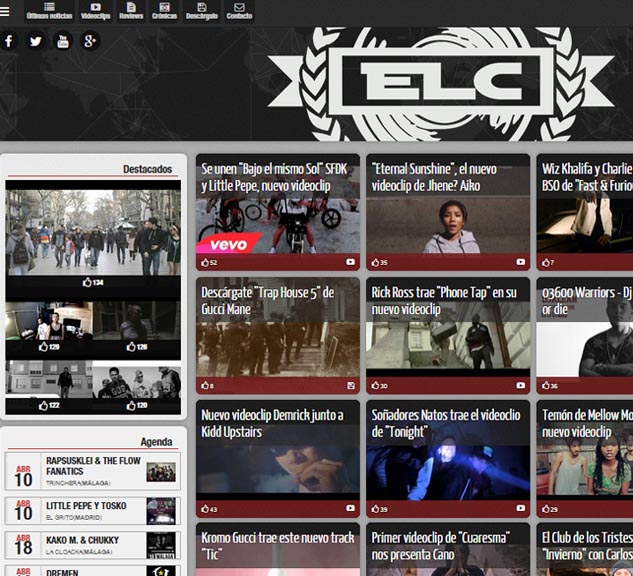Open Soñadores Natos 'Tonight' article
The image size is (633, 576).
(x=446, y=423)
